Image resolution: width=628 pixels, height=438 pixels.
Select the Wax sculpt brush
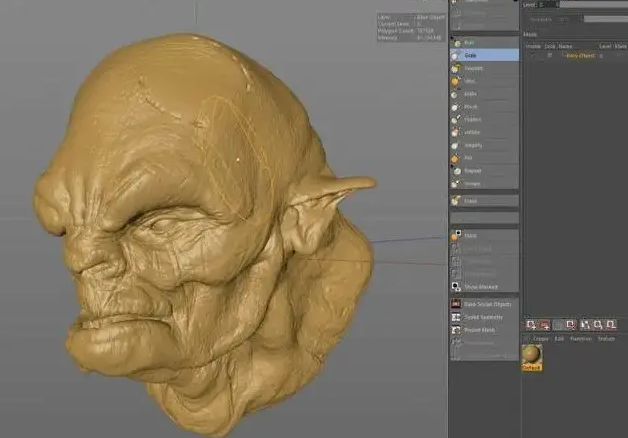point(484,81)
